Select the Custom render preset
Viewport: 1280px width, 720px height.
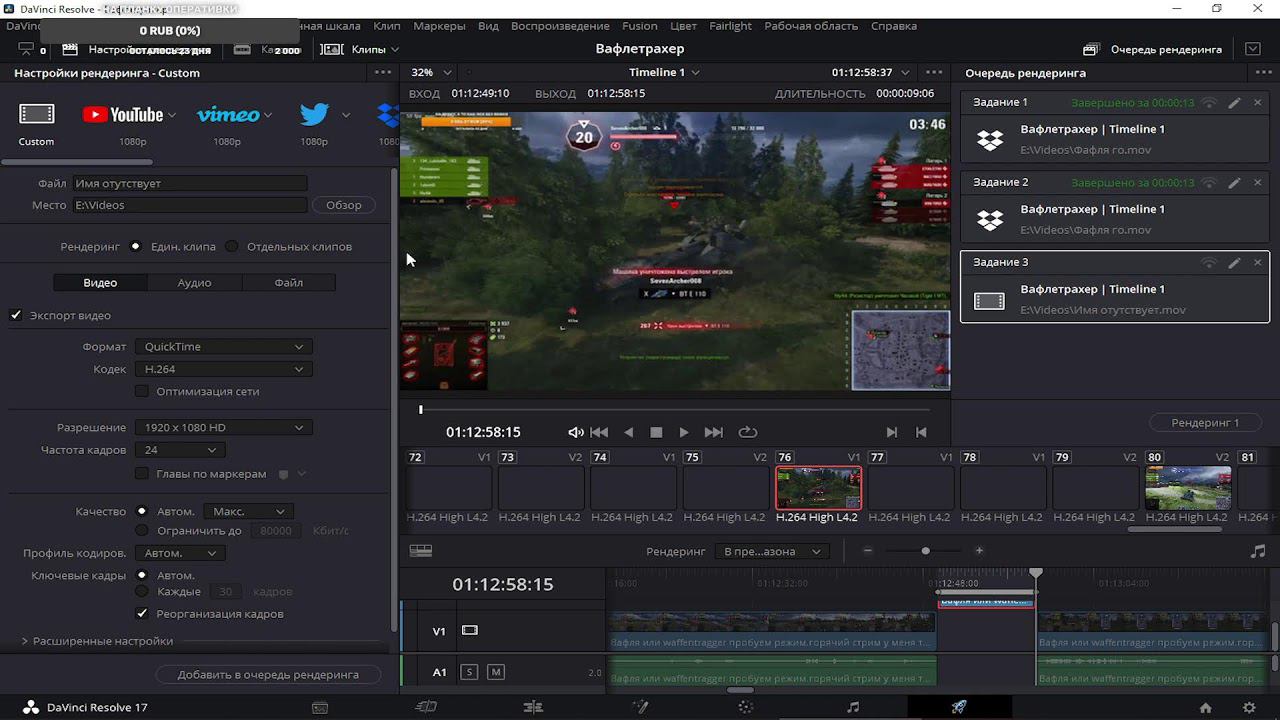point(37,123)
